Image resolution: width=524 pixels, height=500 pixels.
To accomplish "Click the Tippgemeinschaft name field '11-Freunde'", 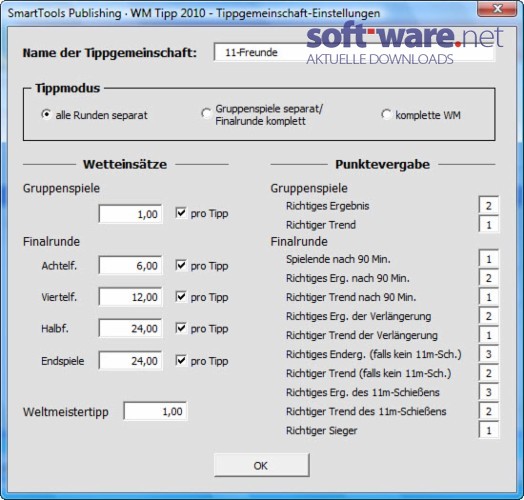I will [354, 52].
